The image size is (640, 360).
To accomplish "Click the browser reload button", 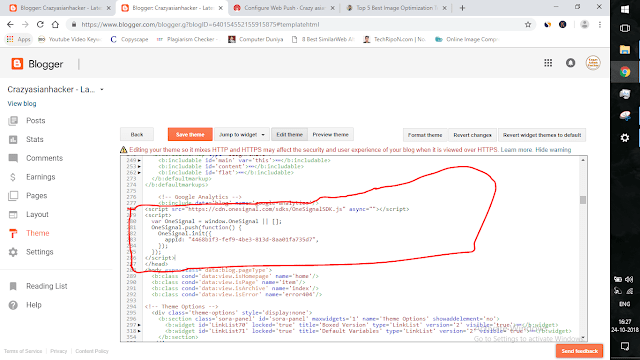I will (40, 24).
